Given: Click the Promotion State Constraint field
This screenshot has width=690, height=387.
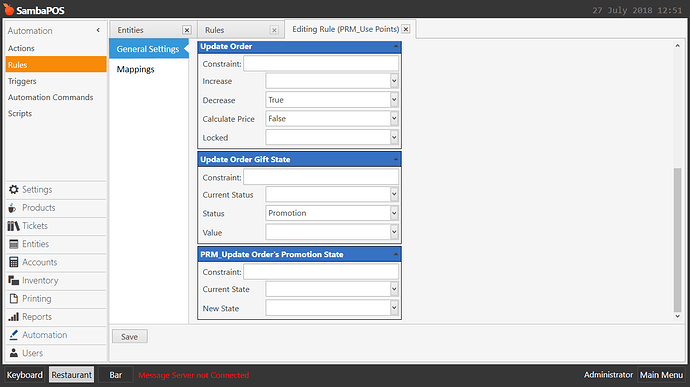Looking at the screenshot, I should (x=321, y=272).
